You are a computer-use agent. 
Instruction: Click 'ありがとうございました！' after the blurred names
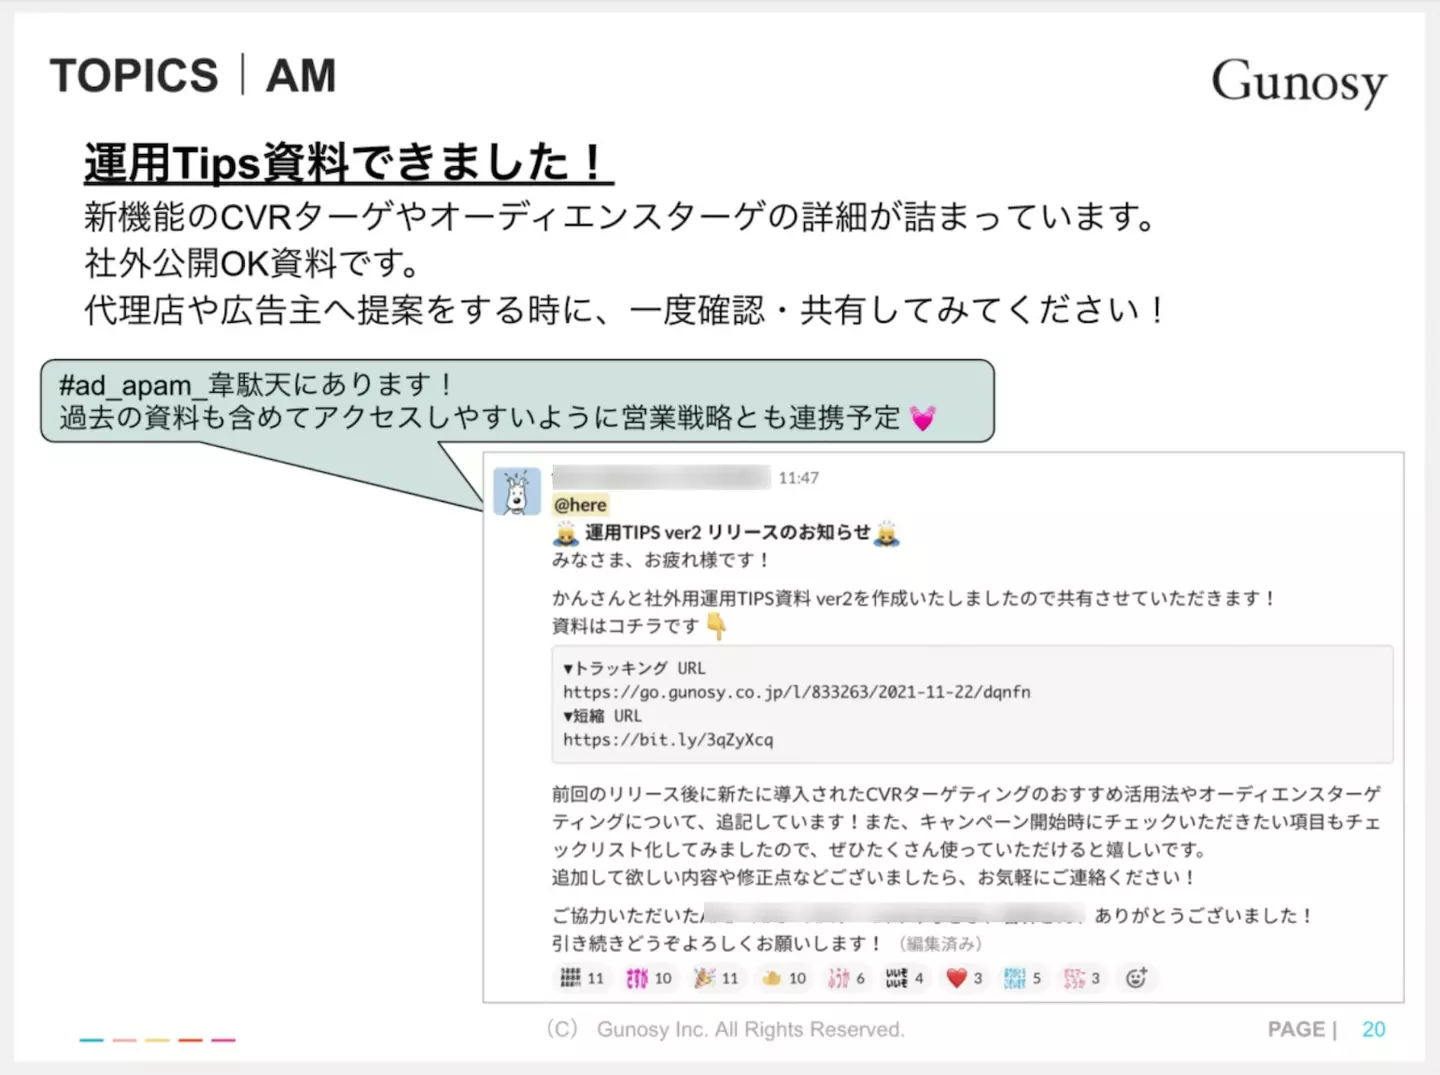[x=1205, y=915]
